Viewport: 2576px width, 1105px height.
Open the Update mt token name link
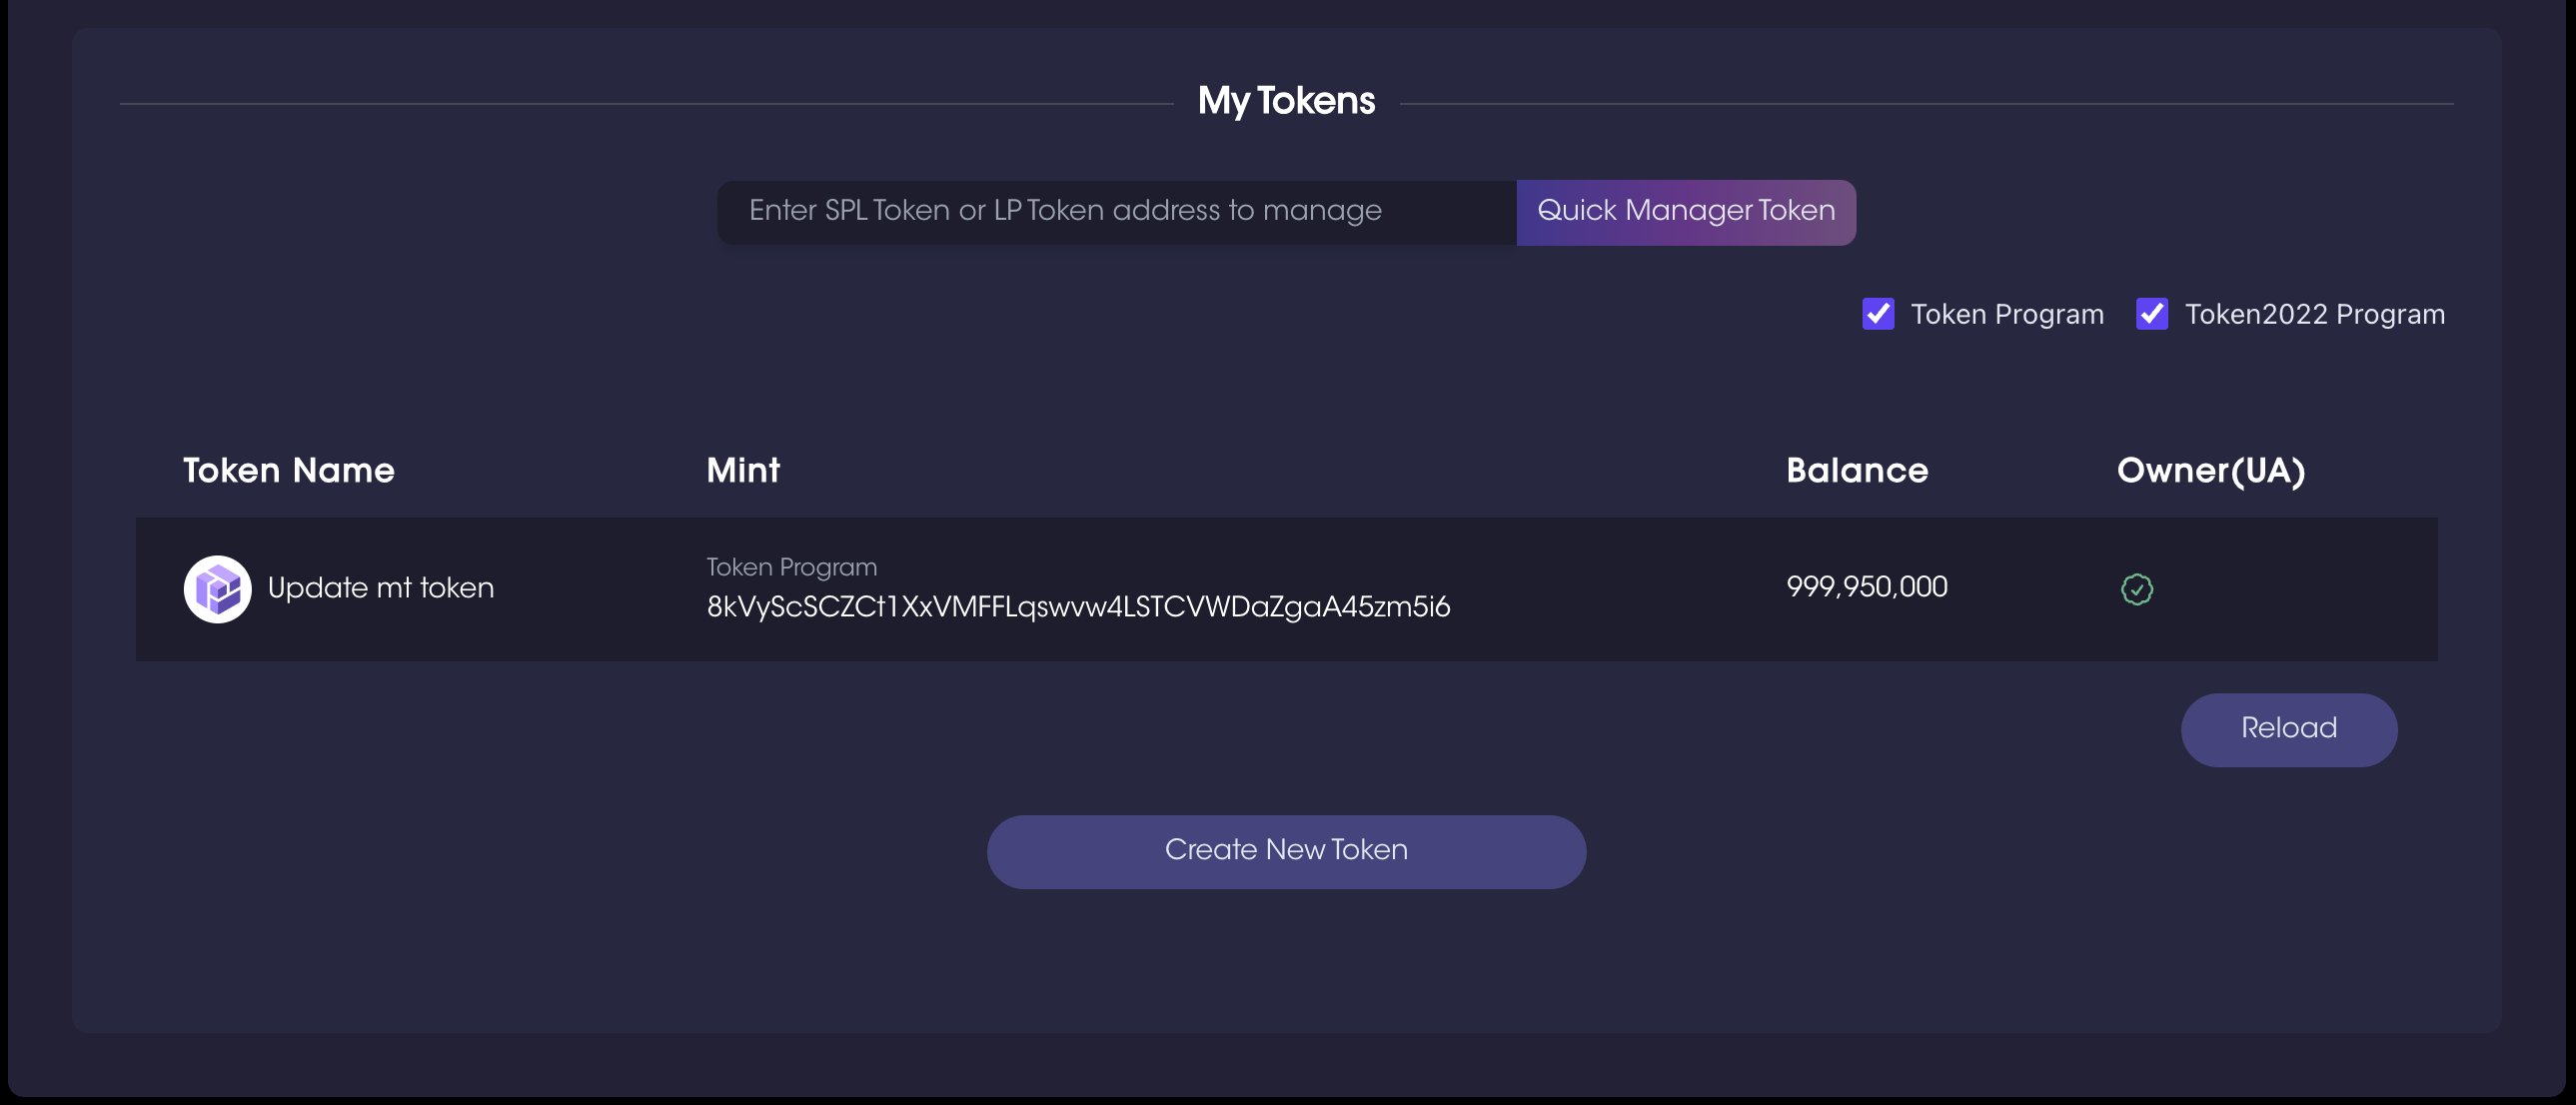click(x=381, y=588)
